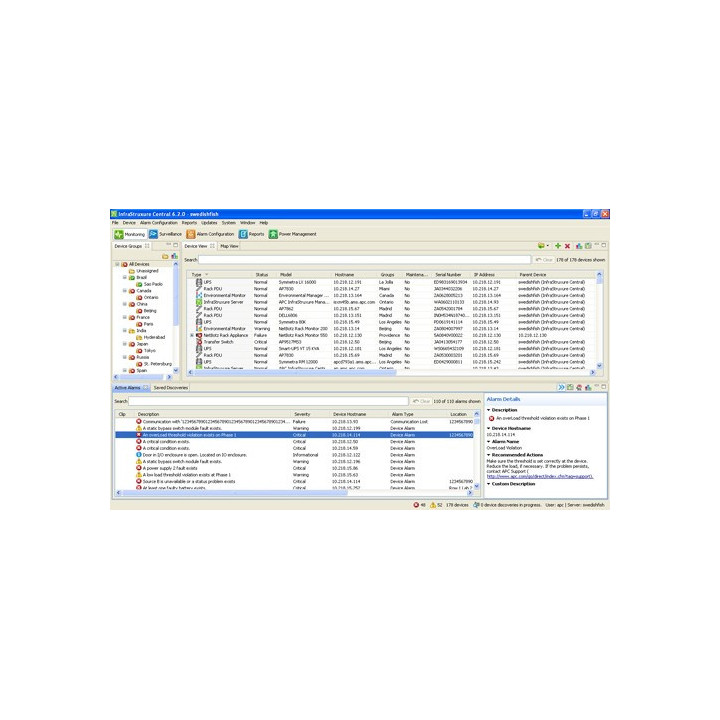
Task: Open the File menu
Action: (x=115, y=223)
